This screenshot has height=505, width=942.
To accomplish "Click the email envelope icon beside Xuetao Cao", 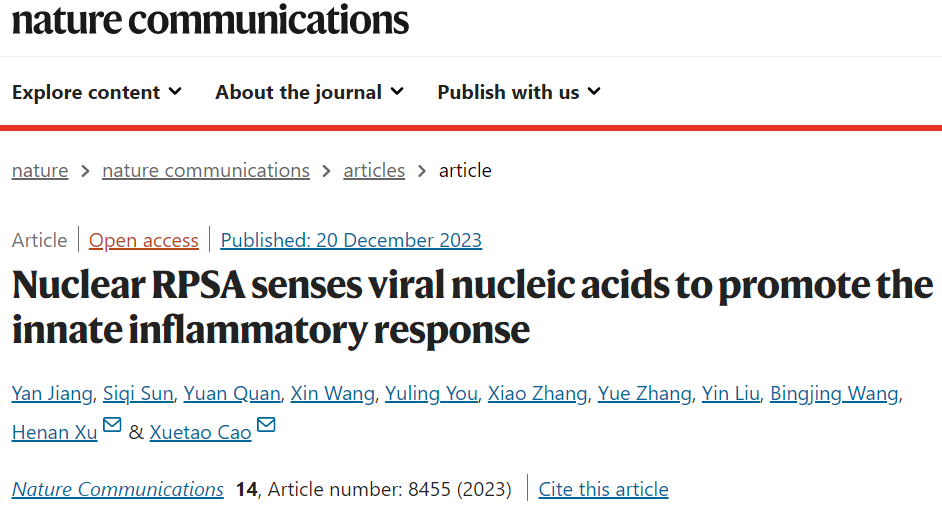I will pyautogui.click(x=266, y=425).
